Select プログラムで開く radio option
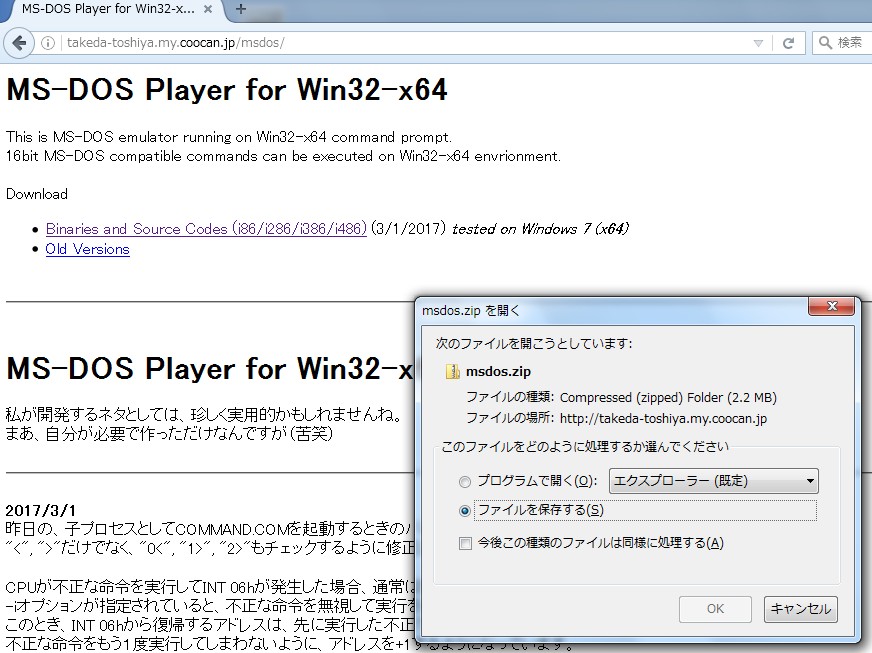Screen dimensions: 872x653 tap(465, 482)
